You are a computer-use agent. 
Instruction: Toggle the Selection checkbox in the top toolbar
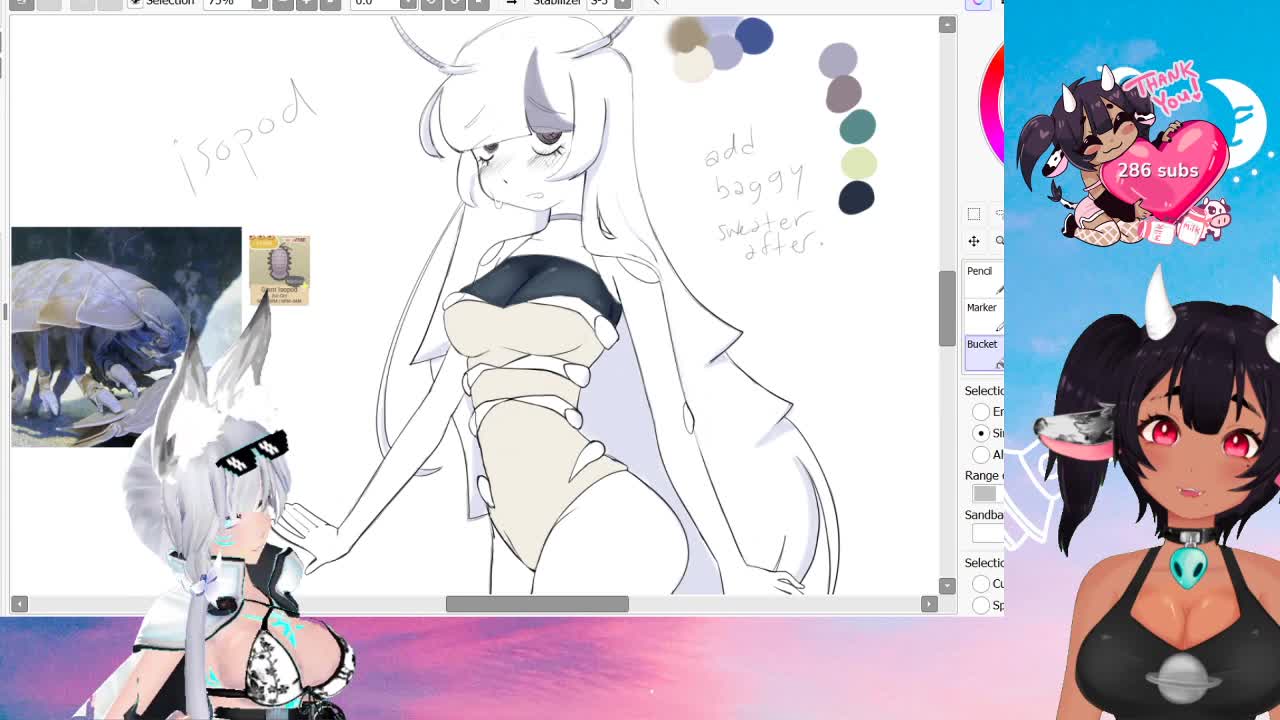tap(135, 3)
